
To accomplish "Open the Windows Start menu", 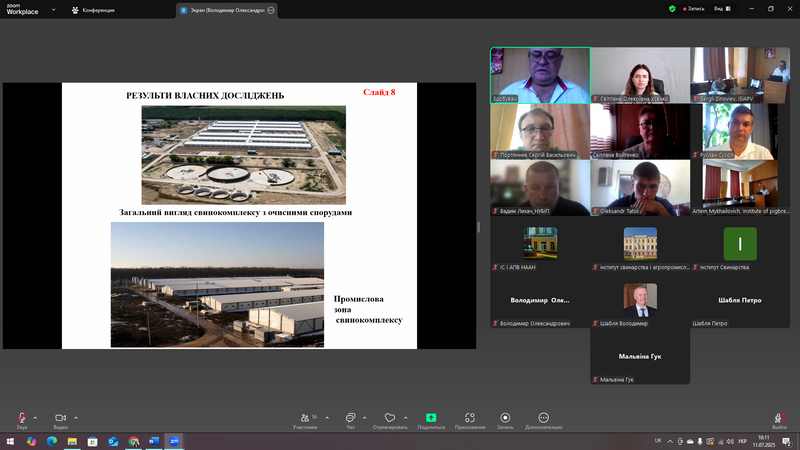I will 10,441.
